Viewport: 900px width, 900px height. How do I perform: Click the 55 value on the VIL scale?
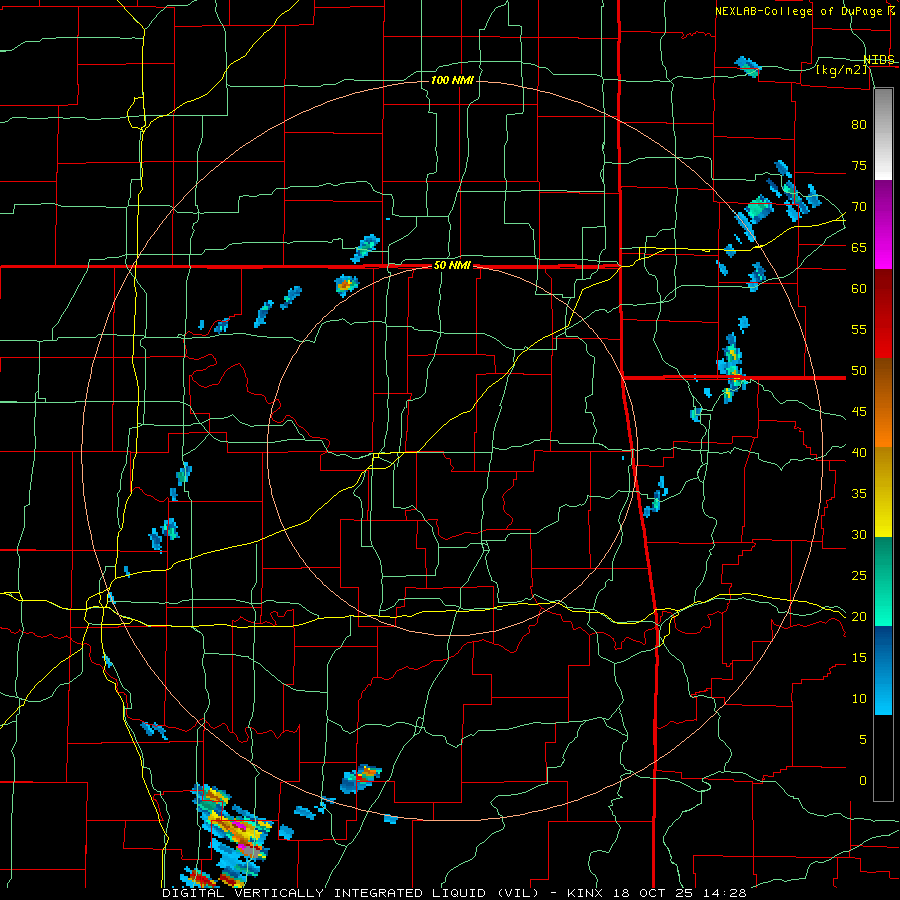[x=859, y=330]
